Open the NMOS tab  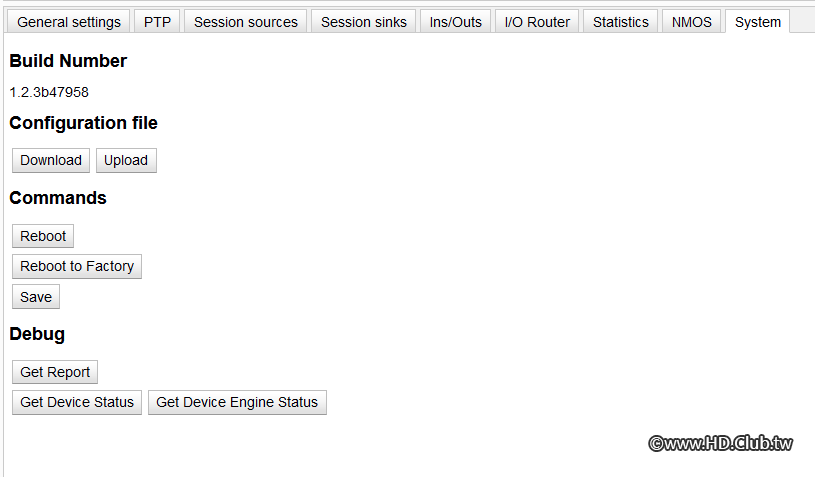click(x=692, y=22)
